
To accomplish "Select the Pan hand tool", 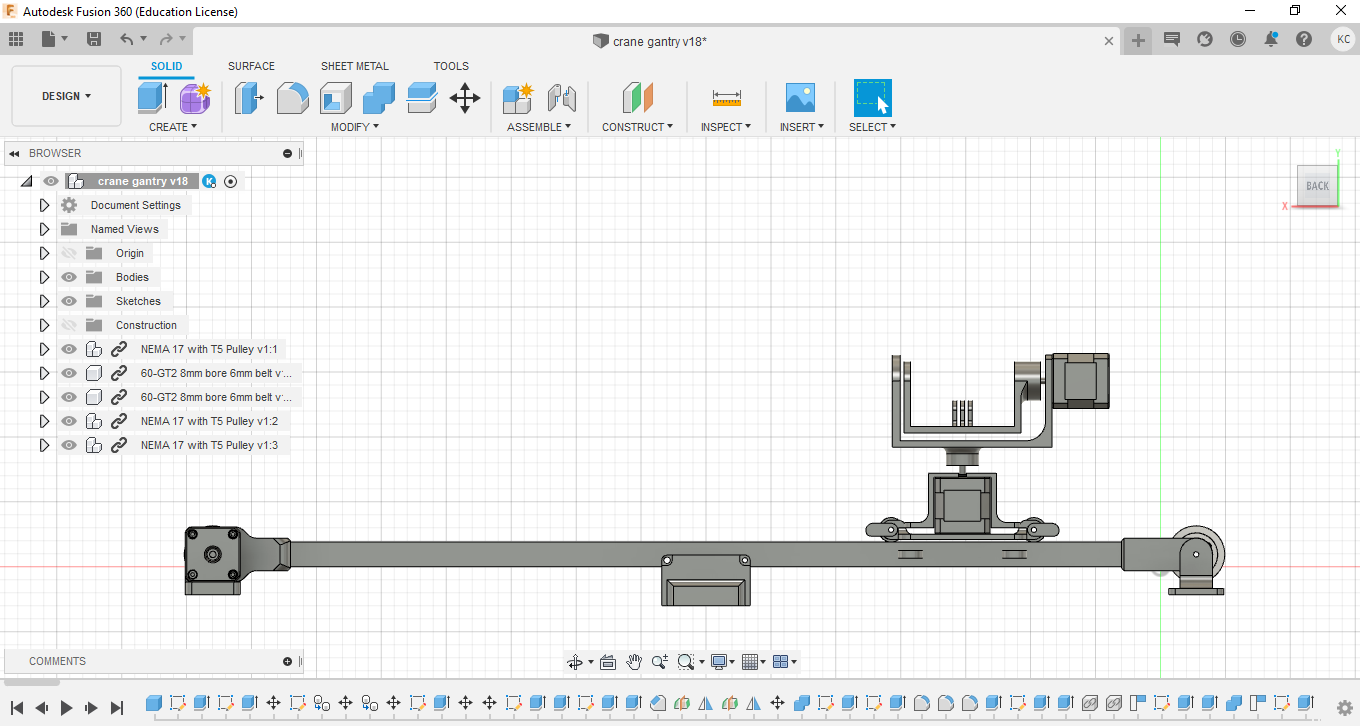I will pos(634,662).
